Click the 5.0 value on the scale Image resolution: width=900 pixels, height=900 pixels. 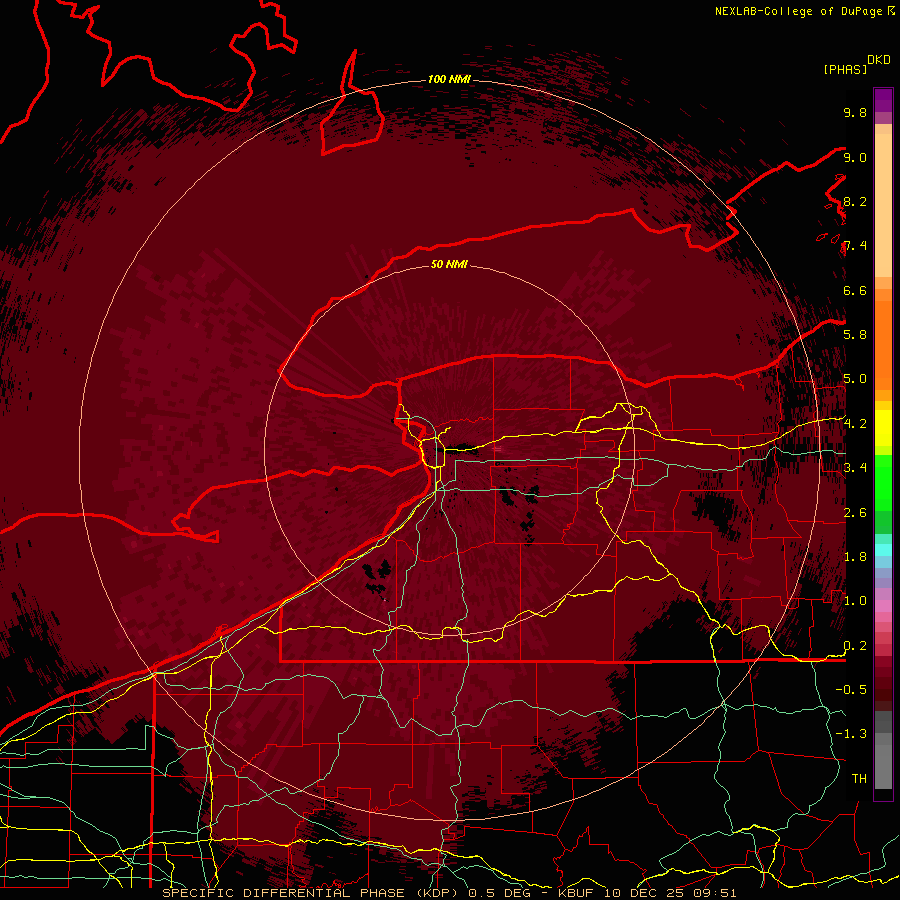(x=855, y=379)
